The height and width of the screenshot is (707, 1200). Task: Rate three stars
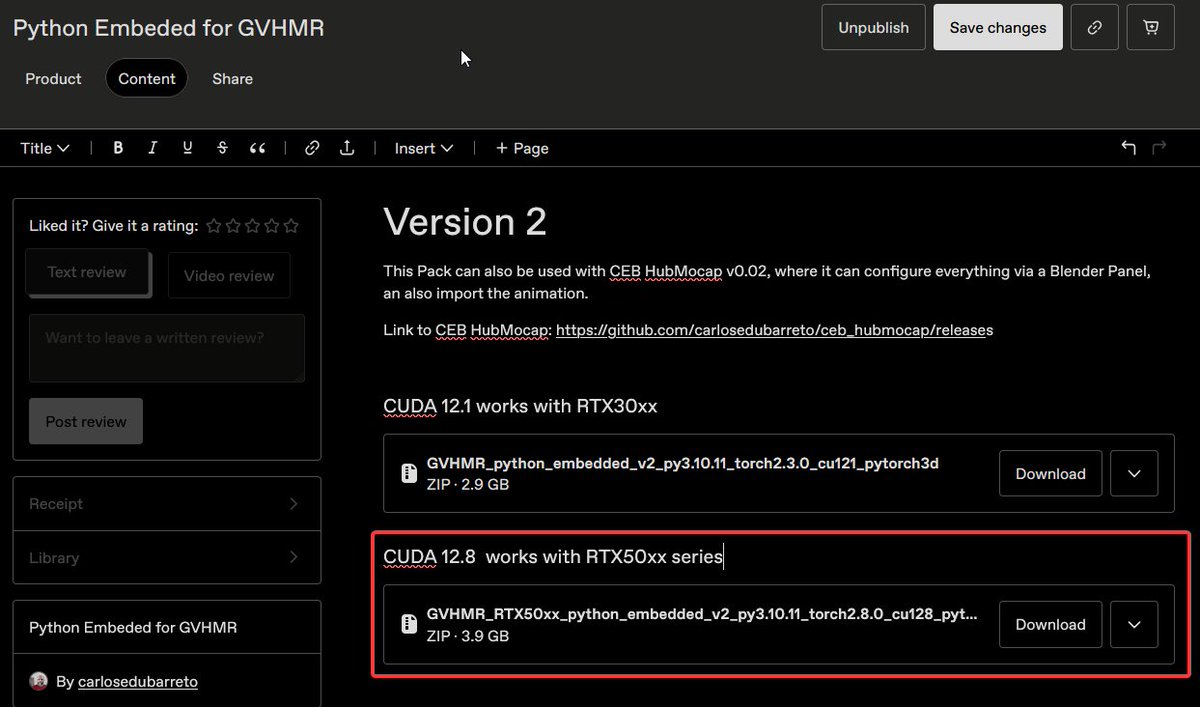(x=252, y=226)
